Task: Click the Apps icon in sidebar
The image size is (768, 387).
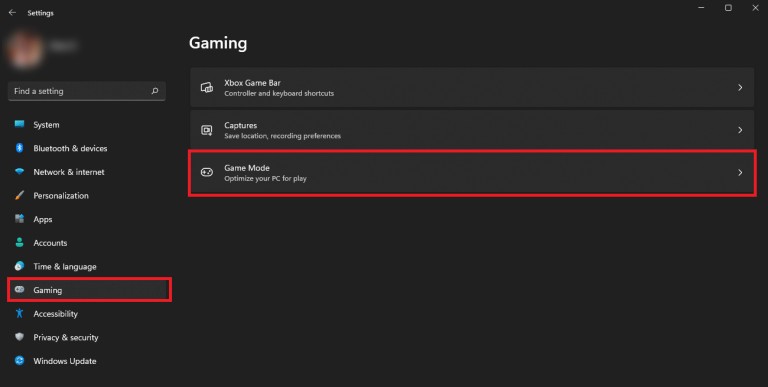Action: [x=20, y=219]
